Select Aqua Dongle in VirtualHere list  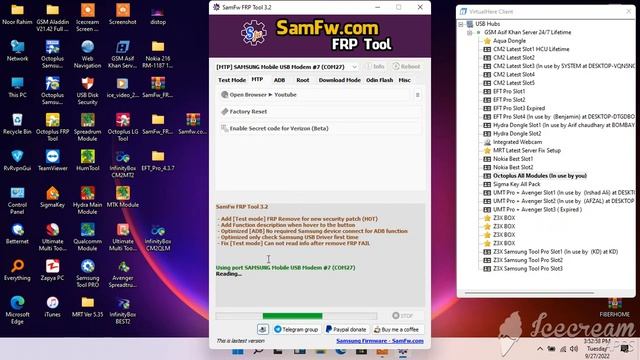click(x=509, y=41)
